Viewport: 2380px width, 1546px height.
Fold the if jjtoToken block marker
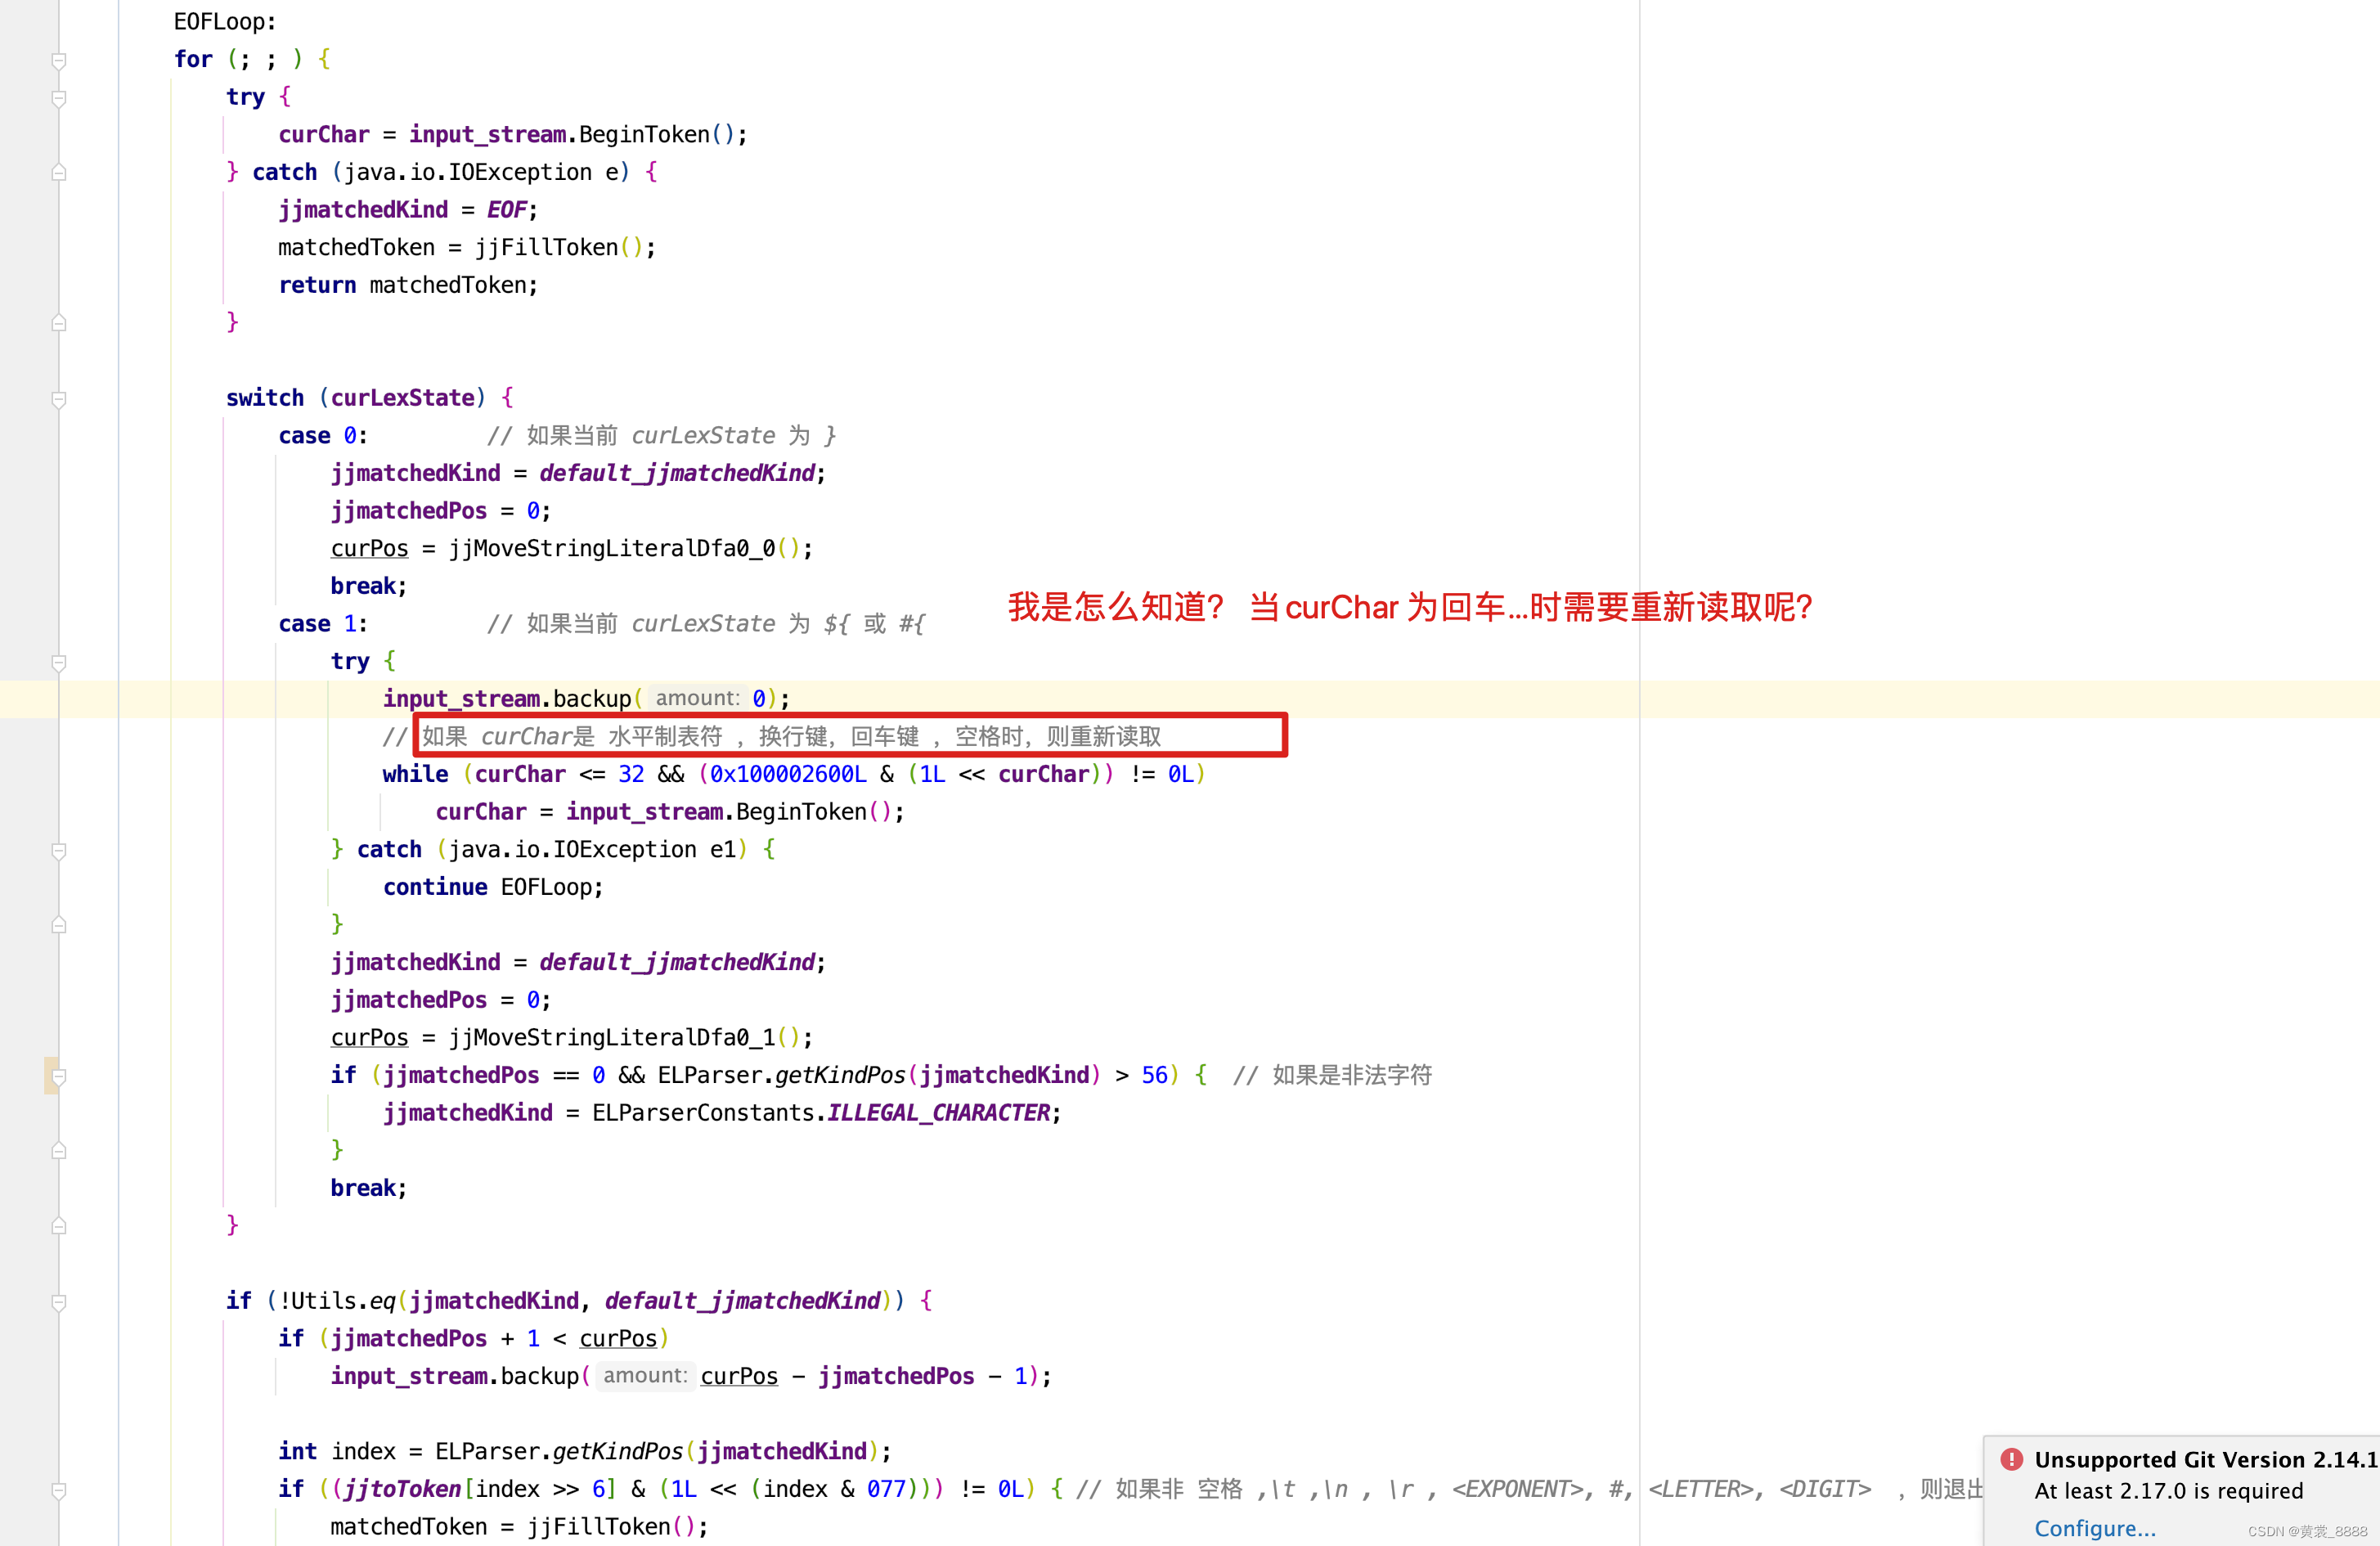59,1490
